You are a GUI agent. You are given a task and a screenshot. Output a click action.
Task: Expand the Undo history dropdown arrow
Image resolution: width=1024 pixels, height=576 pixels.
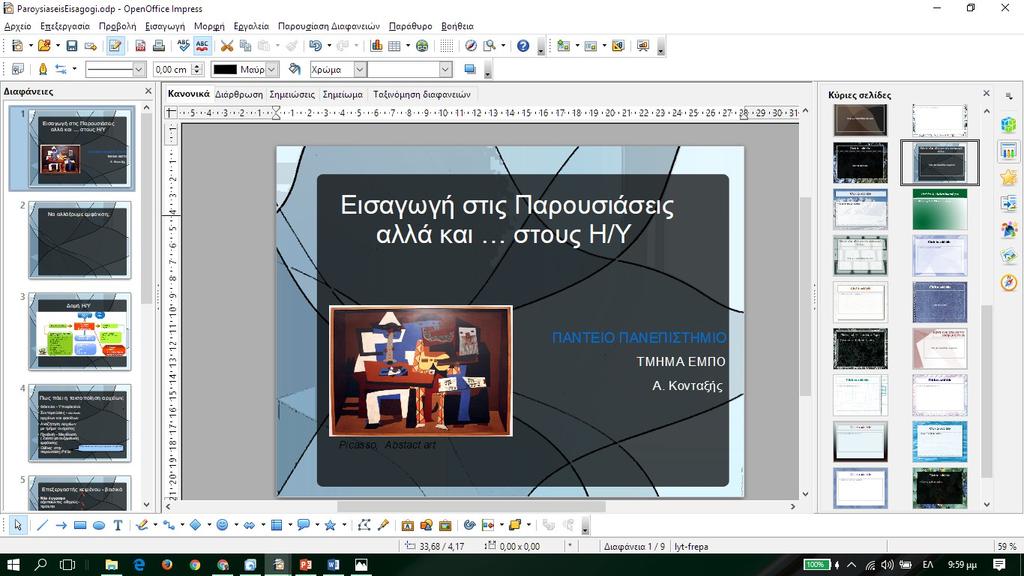point(328,46)
